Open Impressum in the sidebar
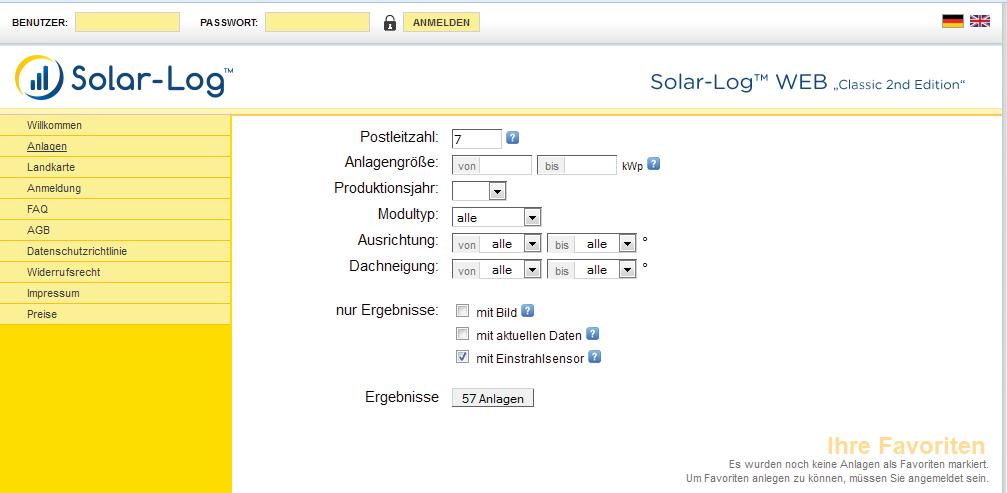This screenshot has height=493, width=1007. (116, 293)
